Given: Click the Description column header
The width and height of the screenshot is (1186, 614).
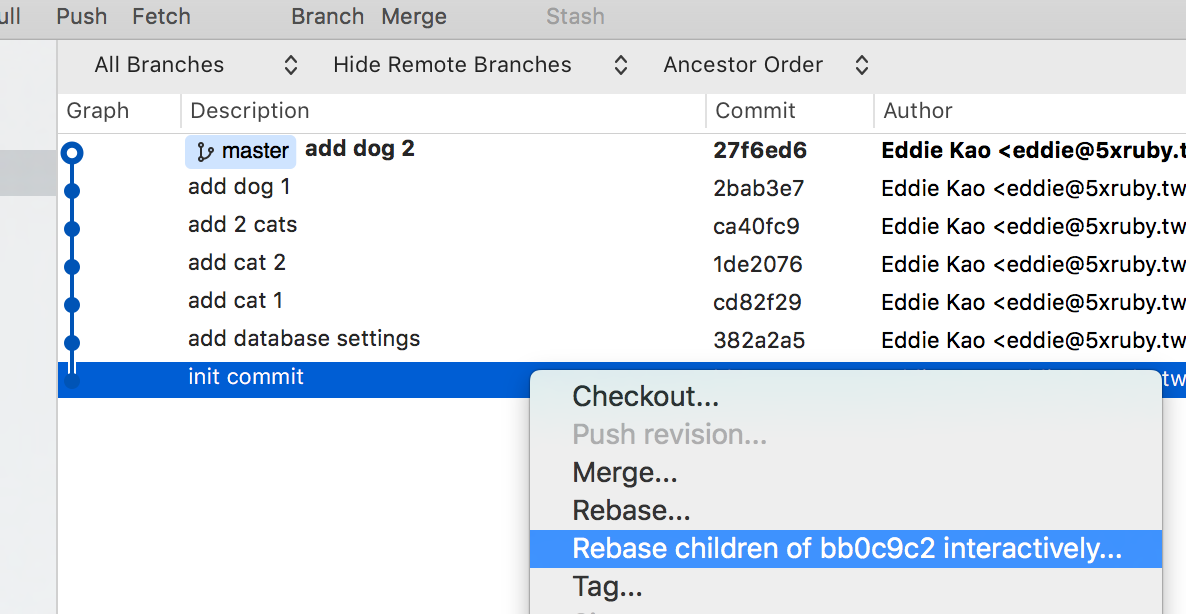Looking at the screenshot, I should (x=250, y=111).
